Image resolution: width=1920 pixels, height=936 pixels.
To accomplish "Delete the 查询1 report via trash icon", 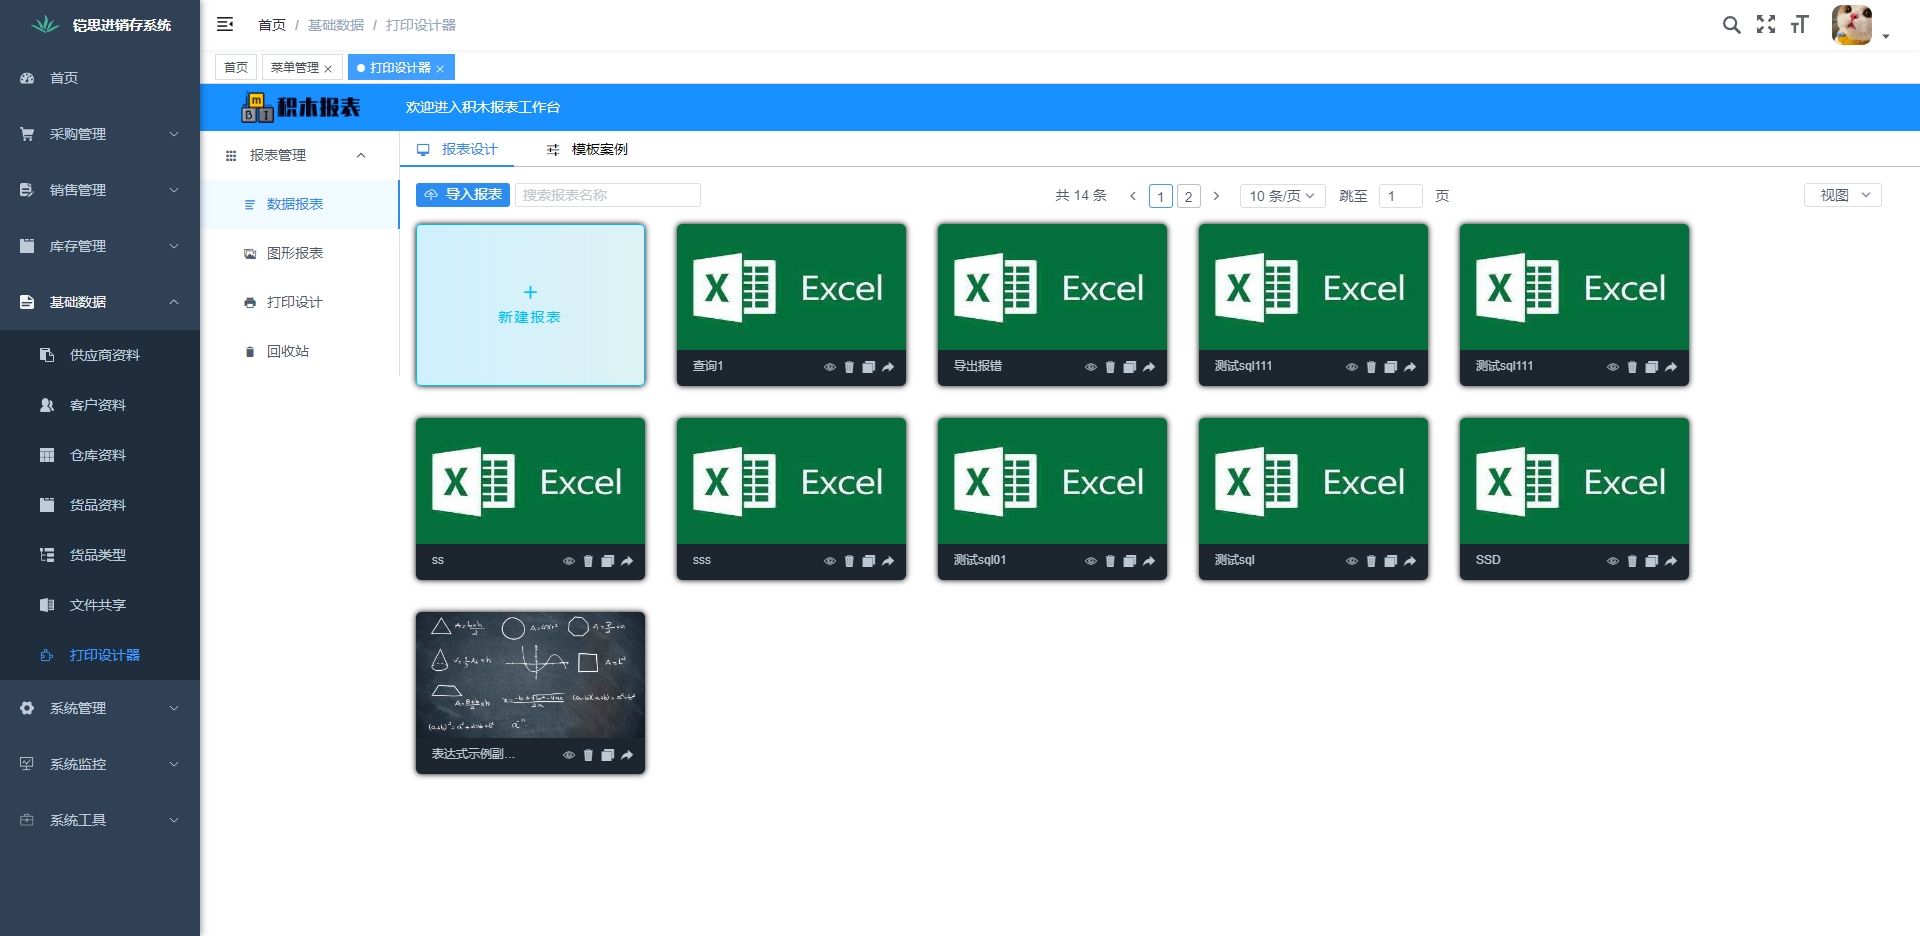I will (x=849, y=367).
